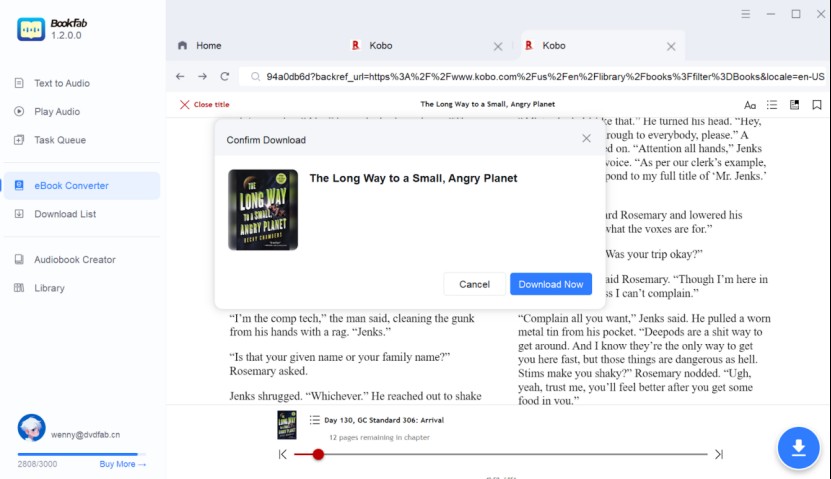Close the second Kobo tab
Screen dimensions: 831x479
coord(671,47)
